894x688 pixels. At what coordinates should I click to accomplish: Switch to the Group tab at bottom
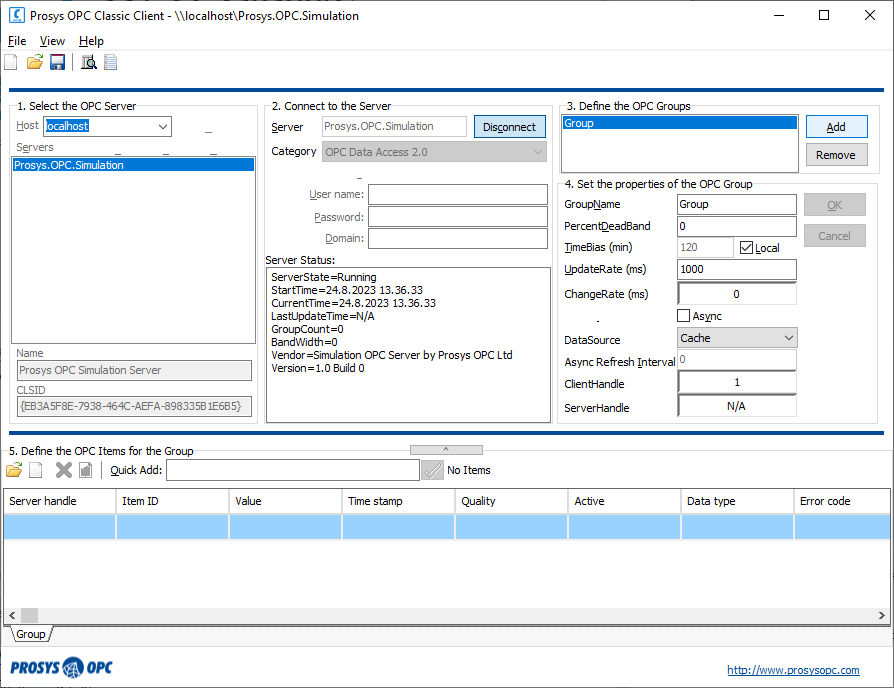tap(31, 634)
